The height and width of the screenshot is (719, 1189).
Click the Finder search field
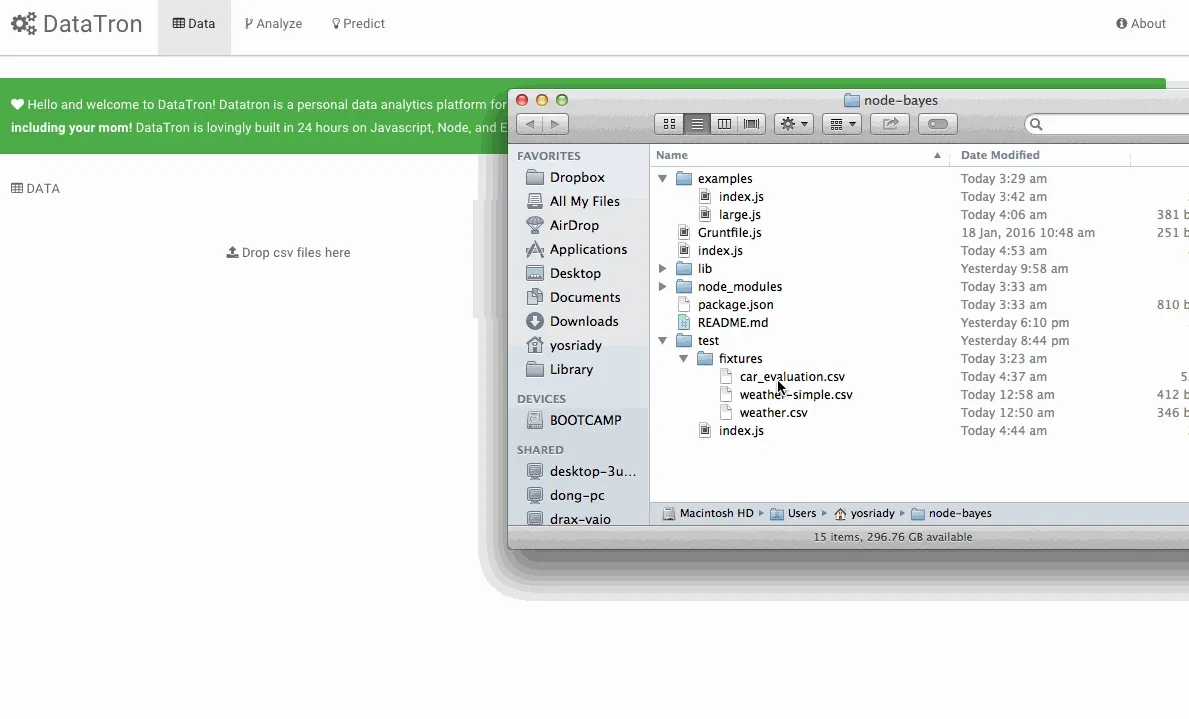click(1109, 124)
